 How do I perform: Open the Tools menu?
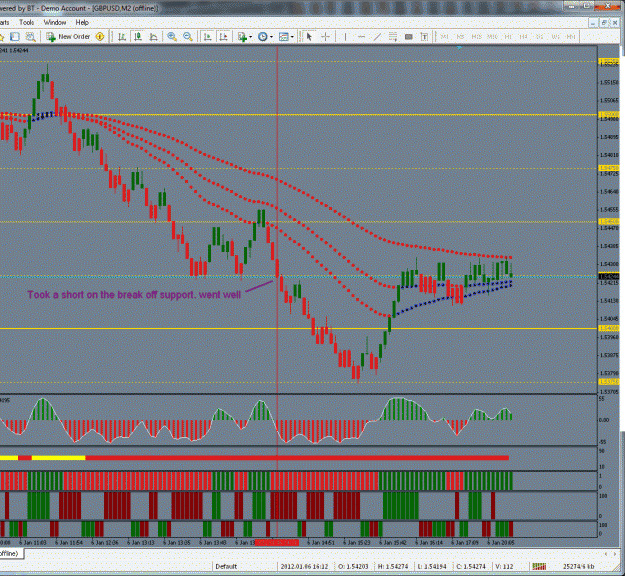coord(27,22)
